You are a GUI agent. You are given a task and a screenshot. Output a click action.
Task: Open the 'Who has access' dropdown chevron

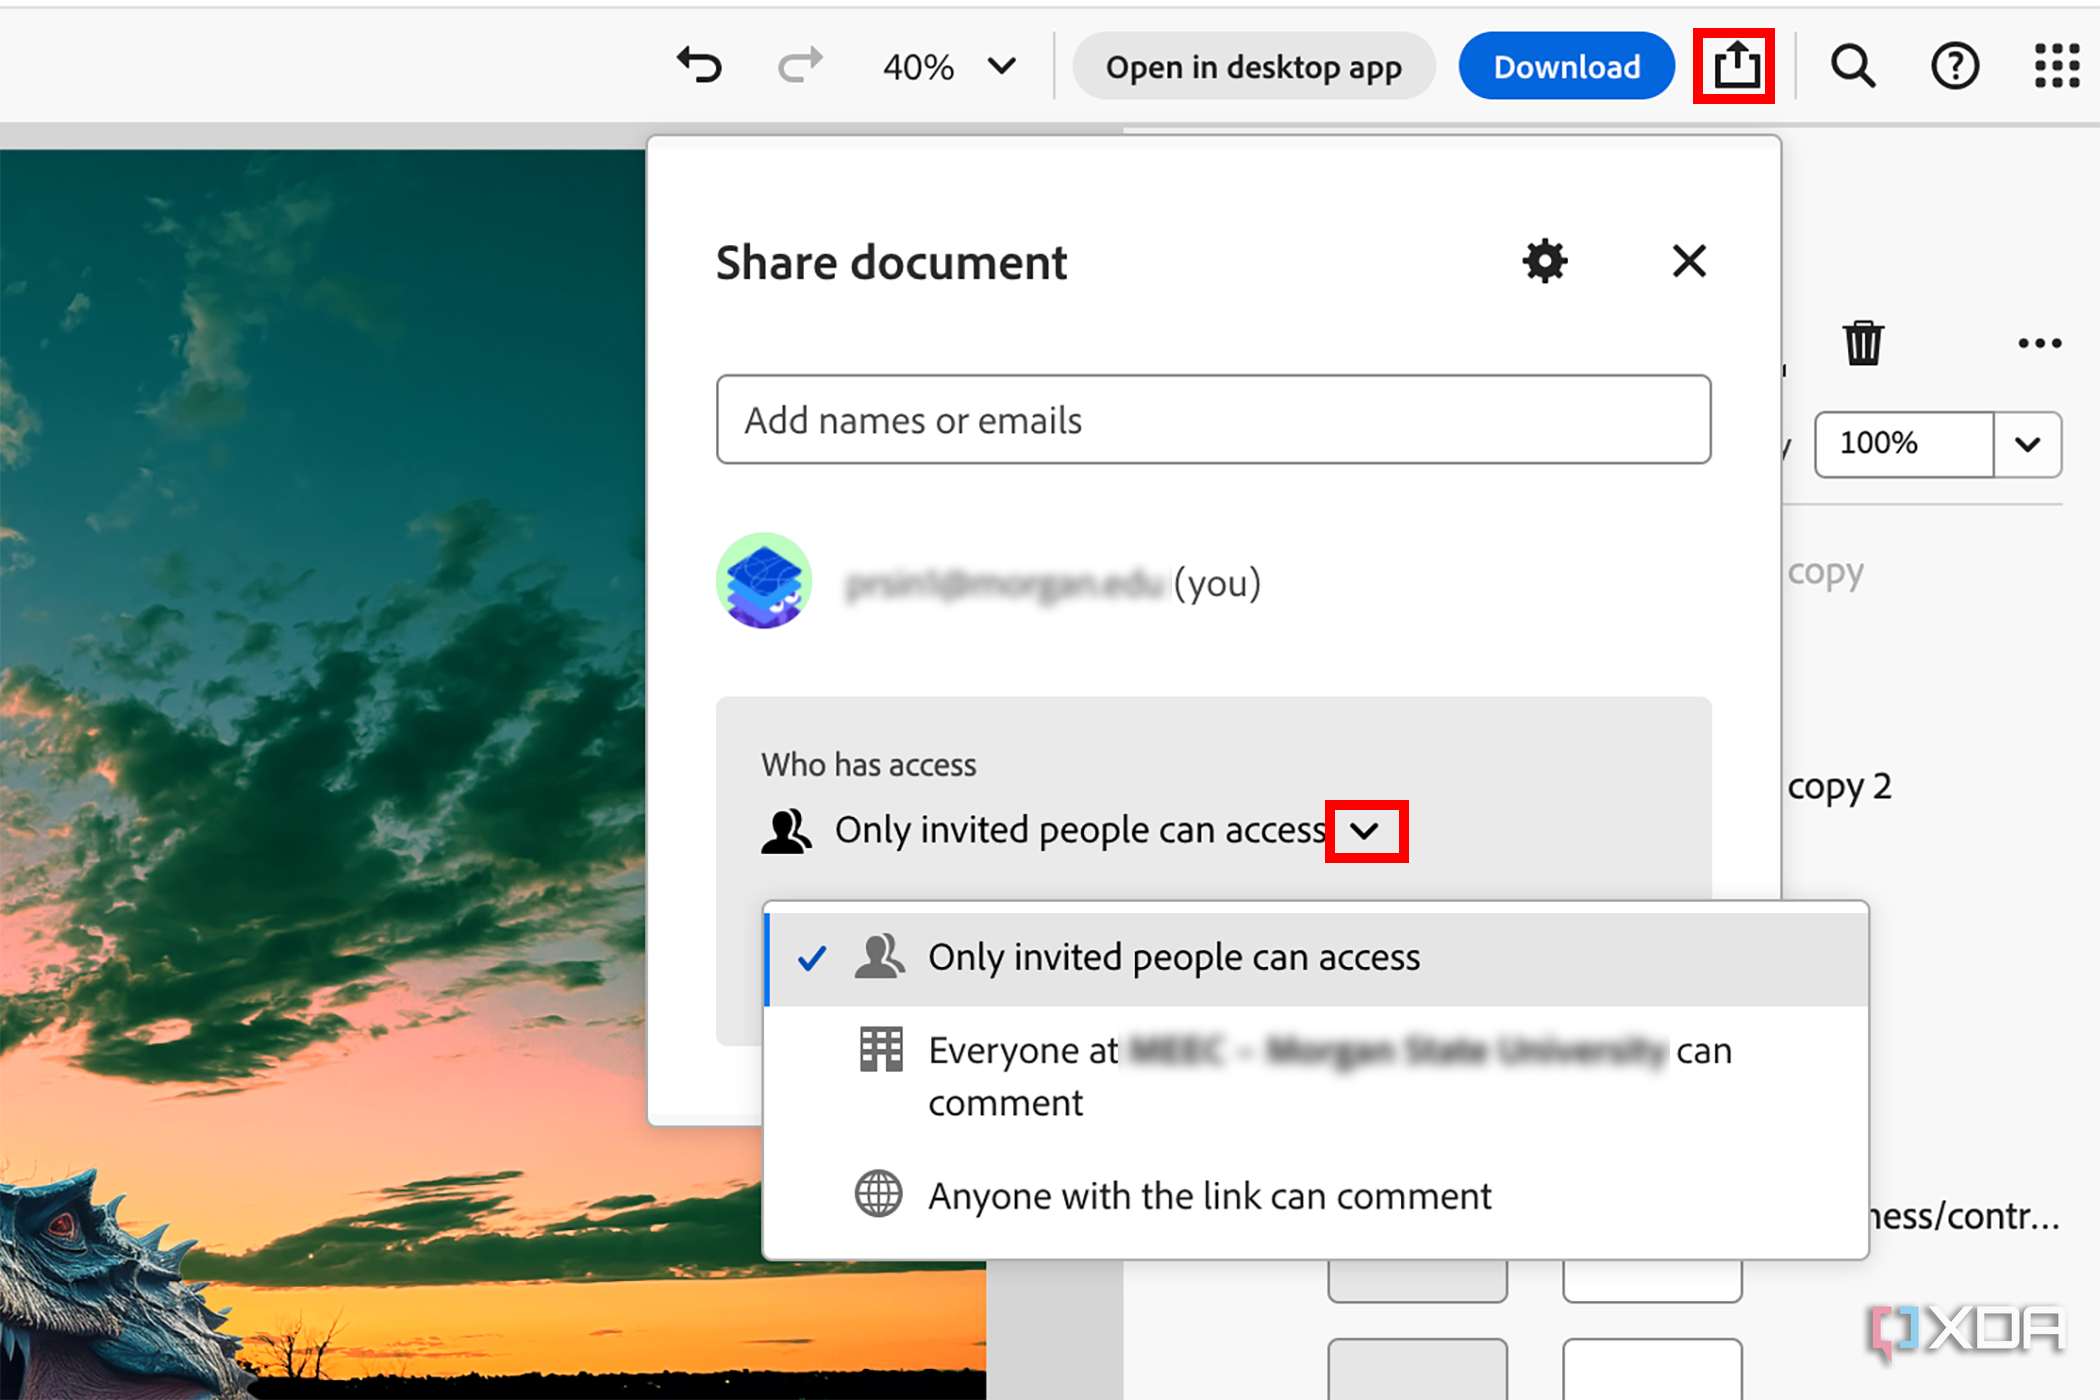[1366, 830]
